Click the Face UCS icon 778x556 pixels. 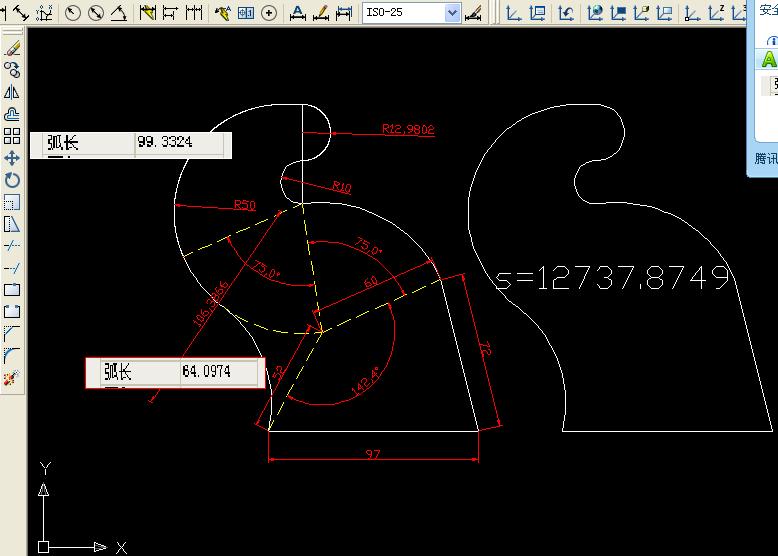(x=641, y=12)
